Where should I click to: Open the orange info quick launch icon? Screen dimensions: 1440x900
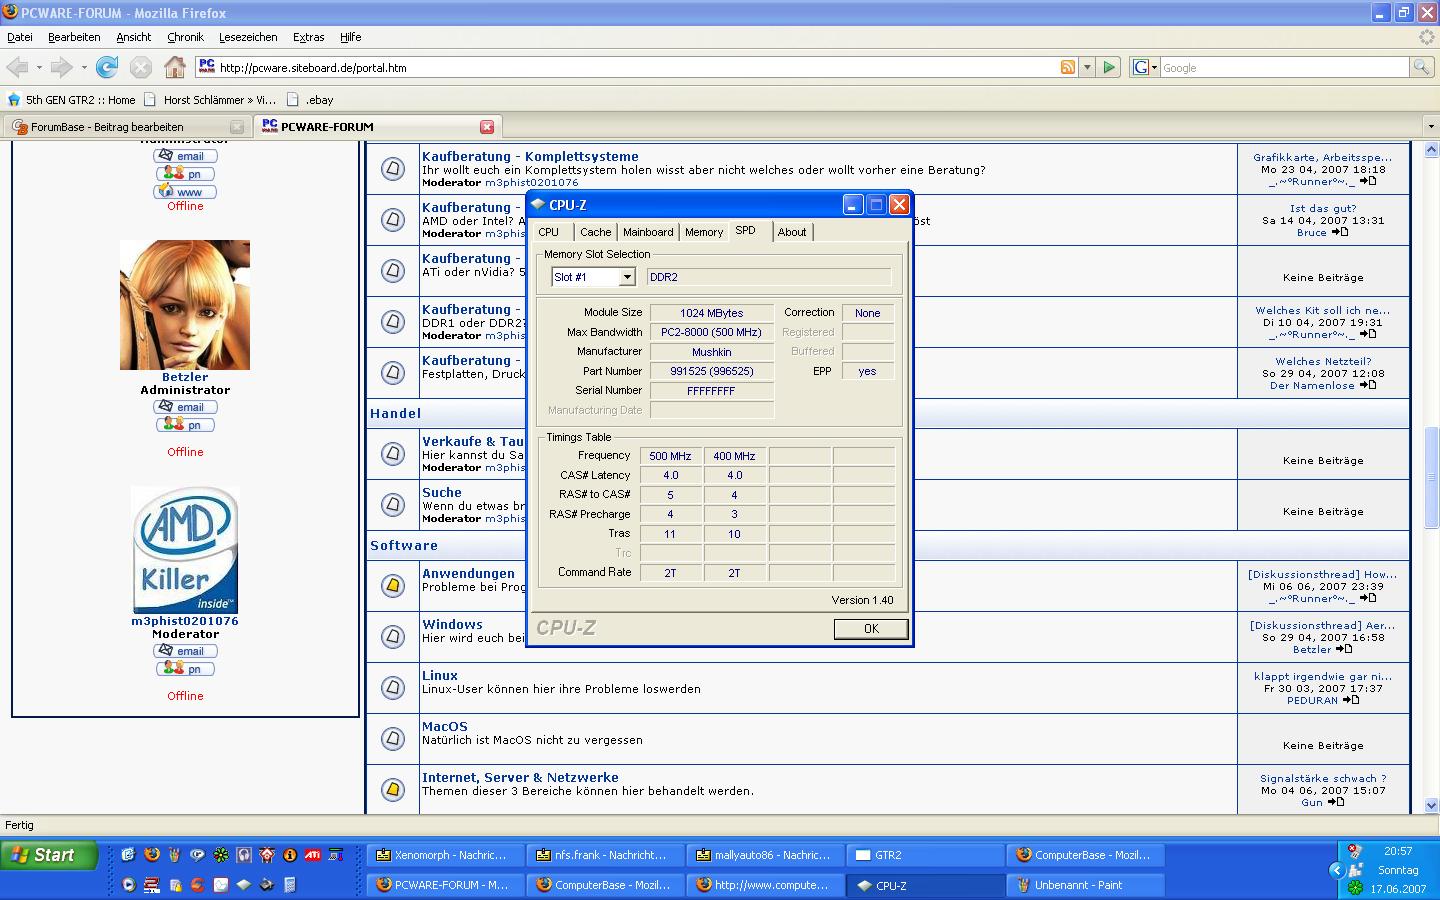(x=290, y=855)
